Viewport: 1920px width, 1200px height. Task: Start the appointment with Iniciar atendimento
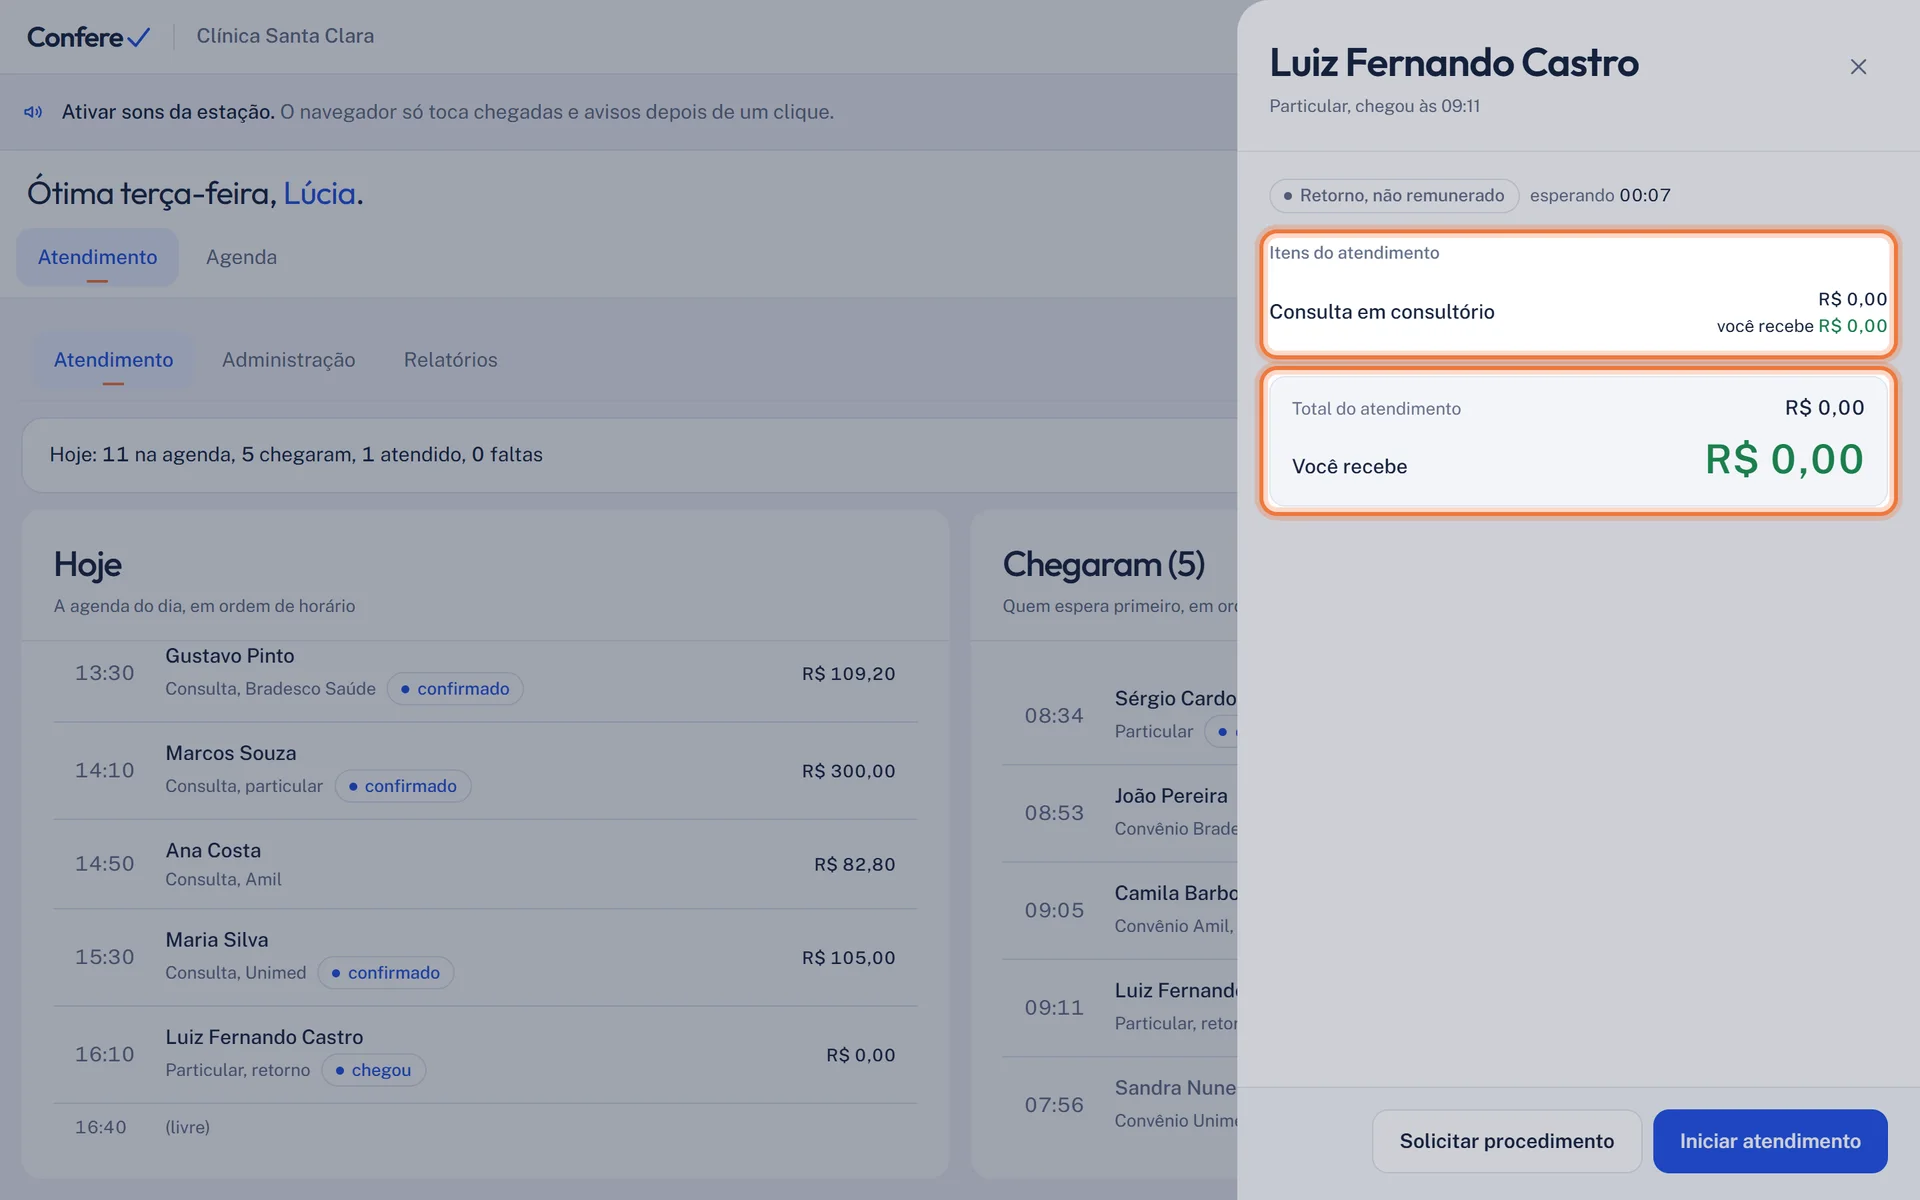1770,1141
